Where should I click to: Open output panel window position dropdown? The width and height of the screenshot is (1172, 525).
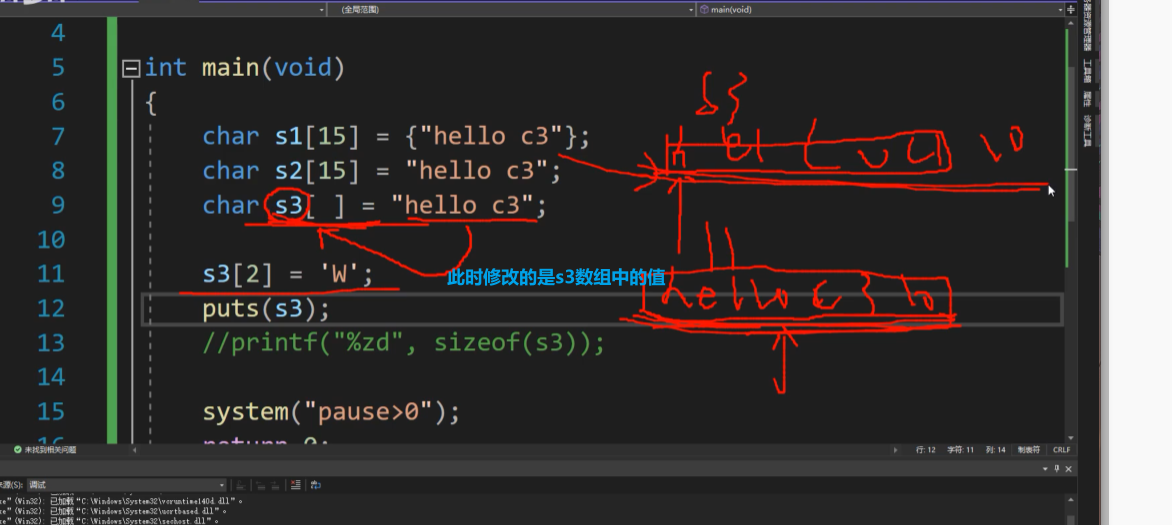coord(1046,469)
